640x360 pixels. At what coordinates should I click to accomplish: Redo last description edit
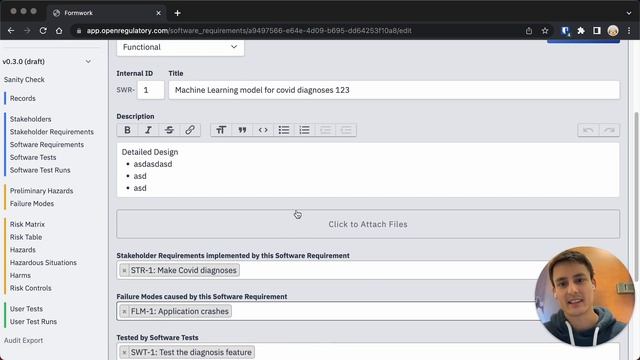[609, 130]
